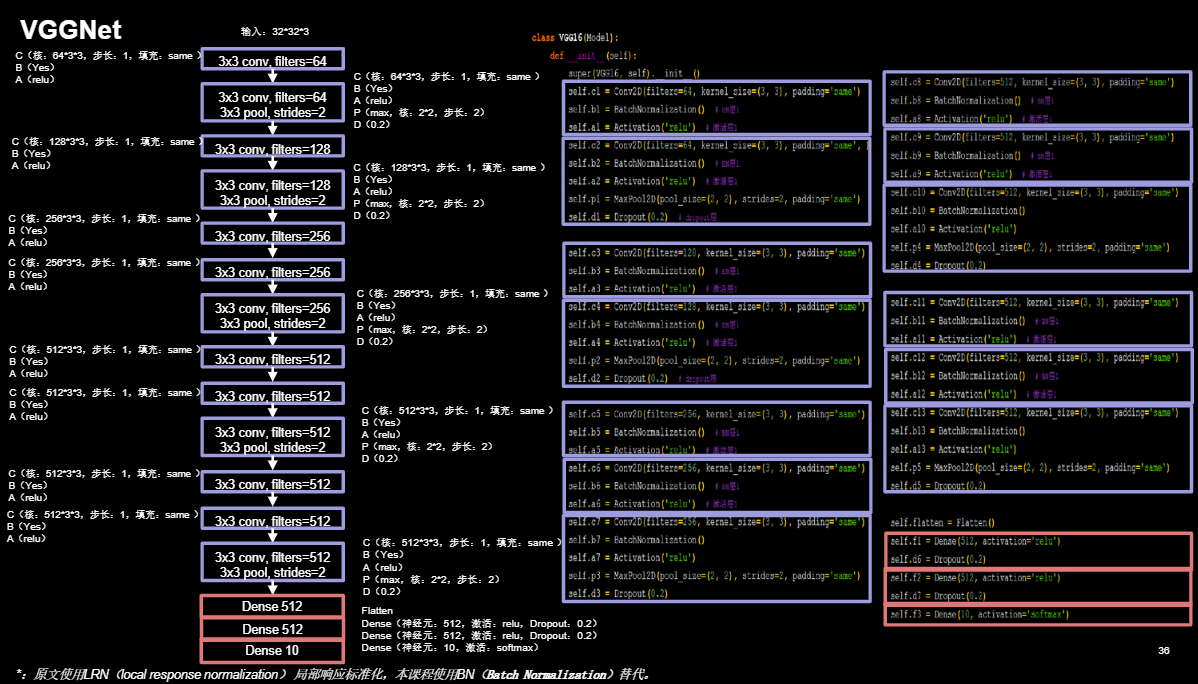1198x684 pixels.
Task: Collapse the highlighted self.f1 Dense section
Action: [1037, 549]
